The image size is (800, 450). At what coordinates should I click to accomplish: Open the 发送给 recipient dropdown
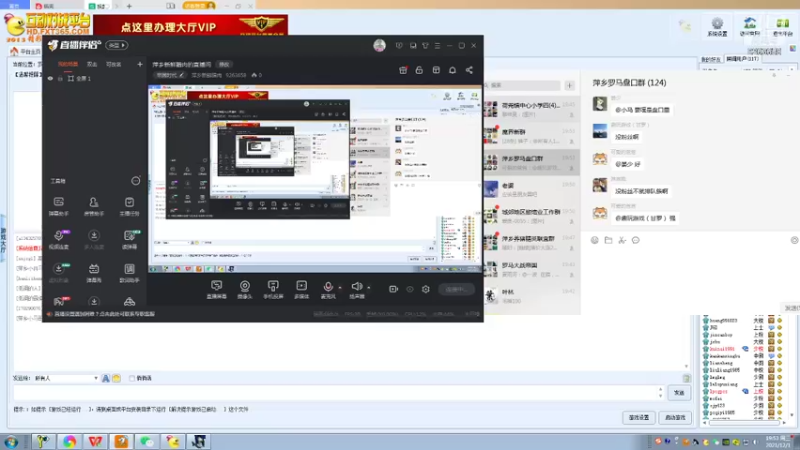(65, 378)
